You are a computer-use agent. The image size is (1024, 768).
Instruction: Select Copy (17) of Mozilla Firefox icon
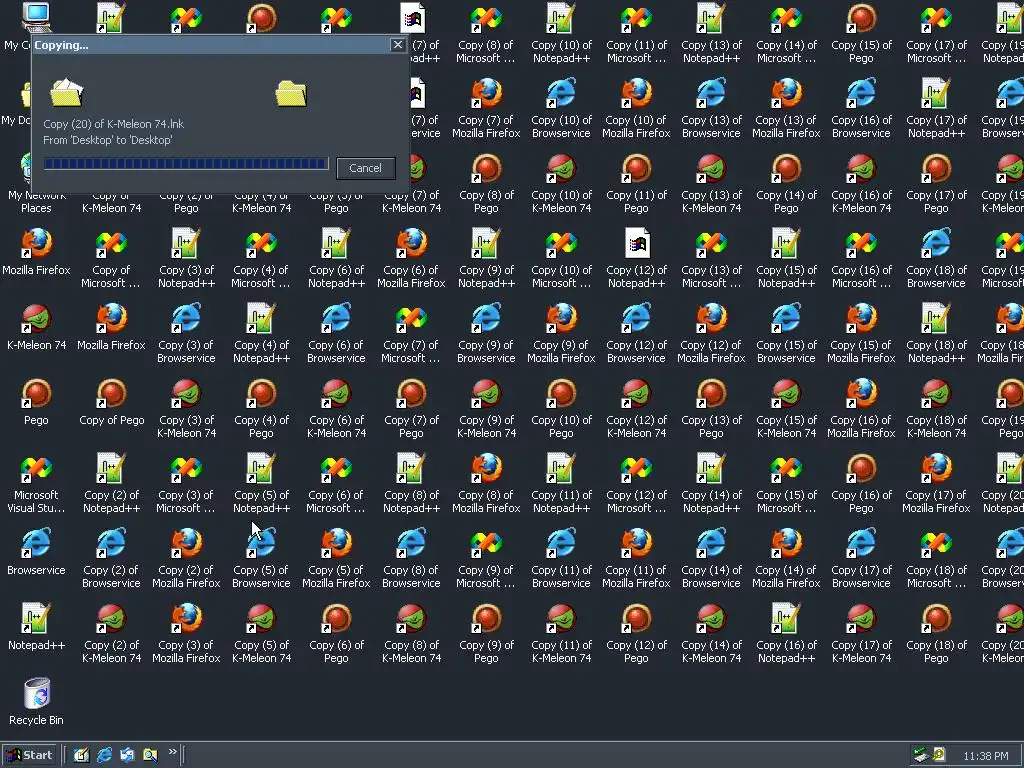[x=936, y=468]
